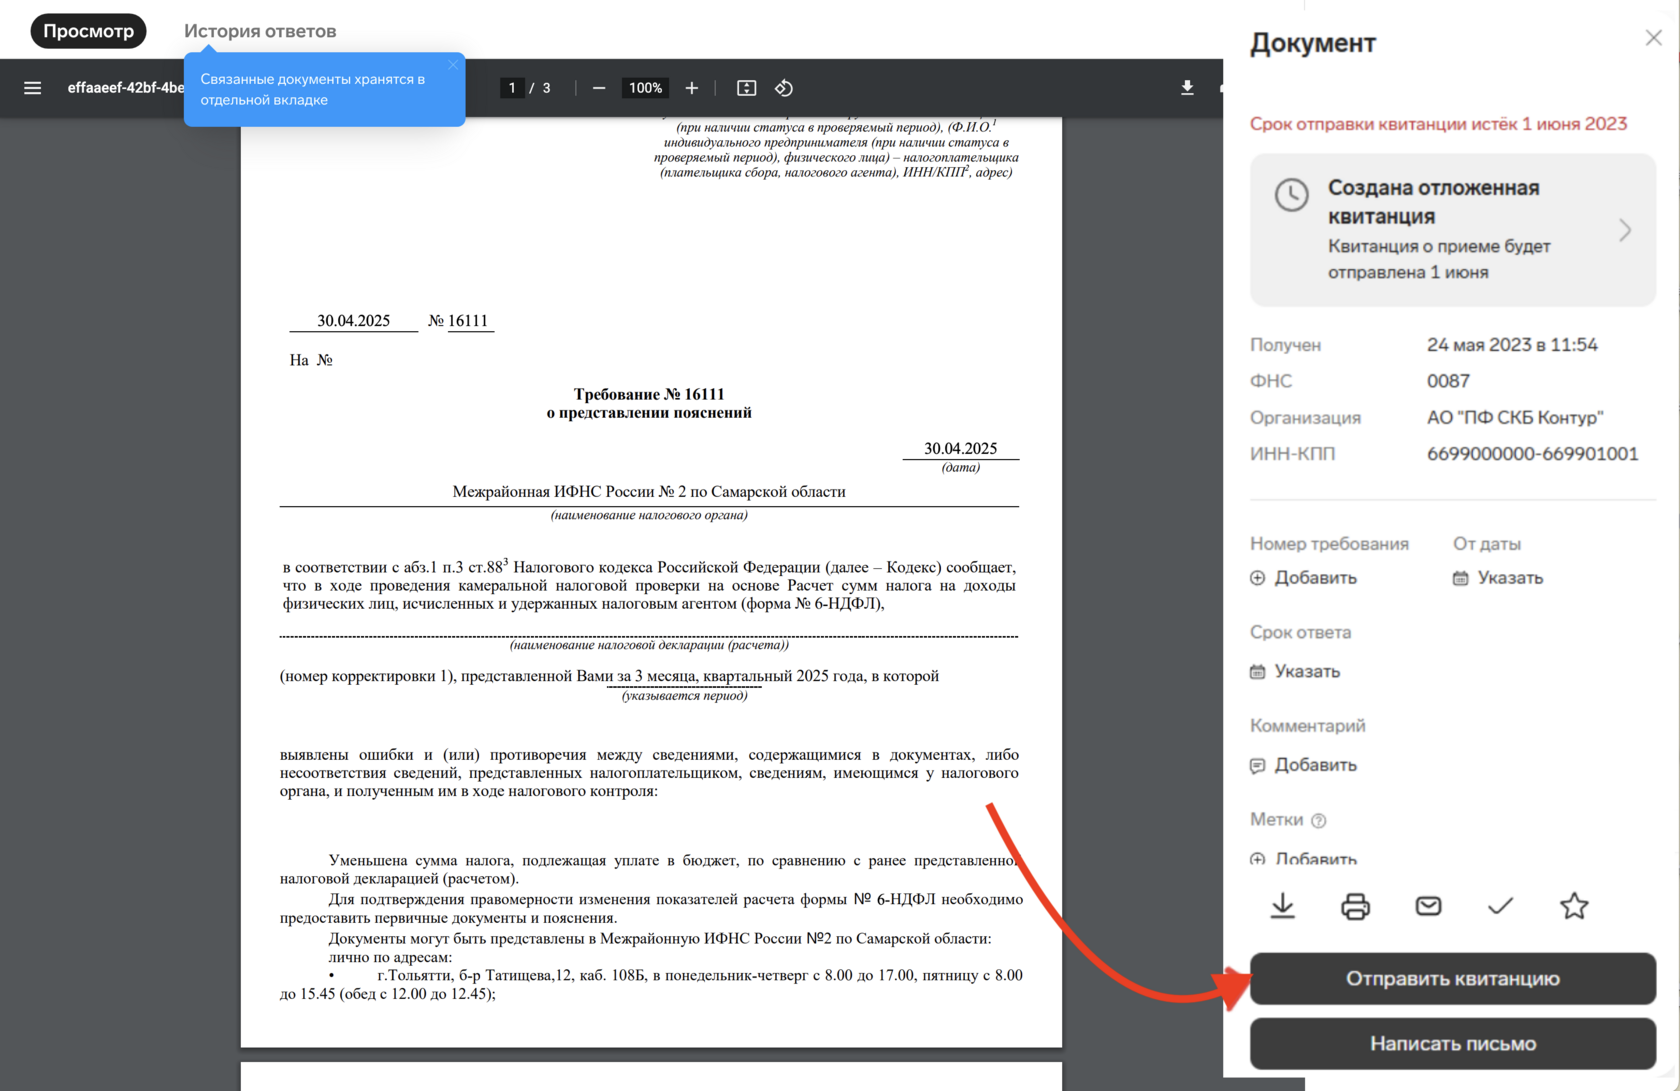Download PDF from the viewer toolbar

[1187, 88]
